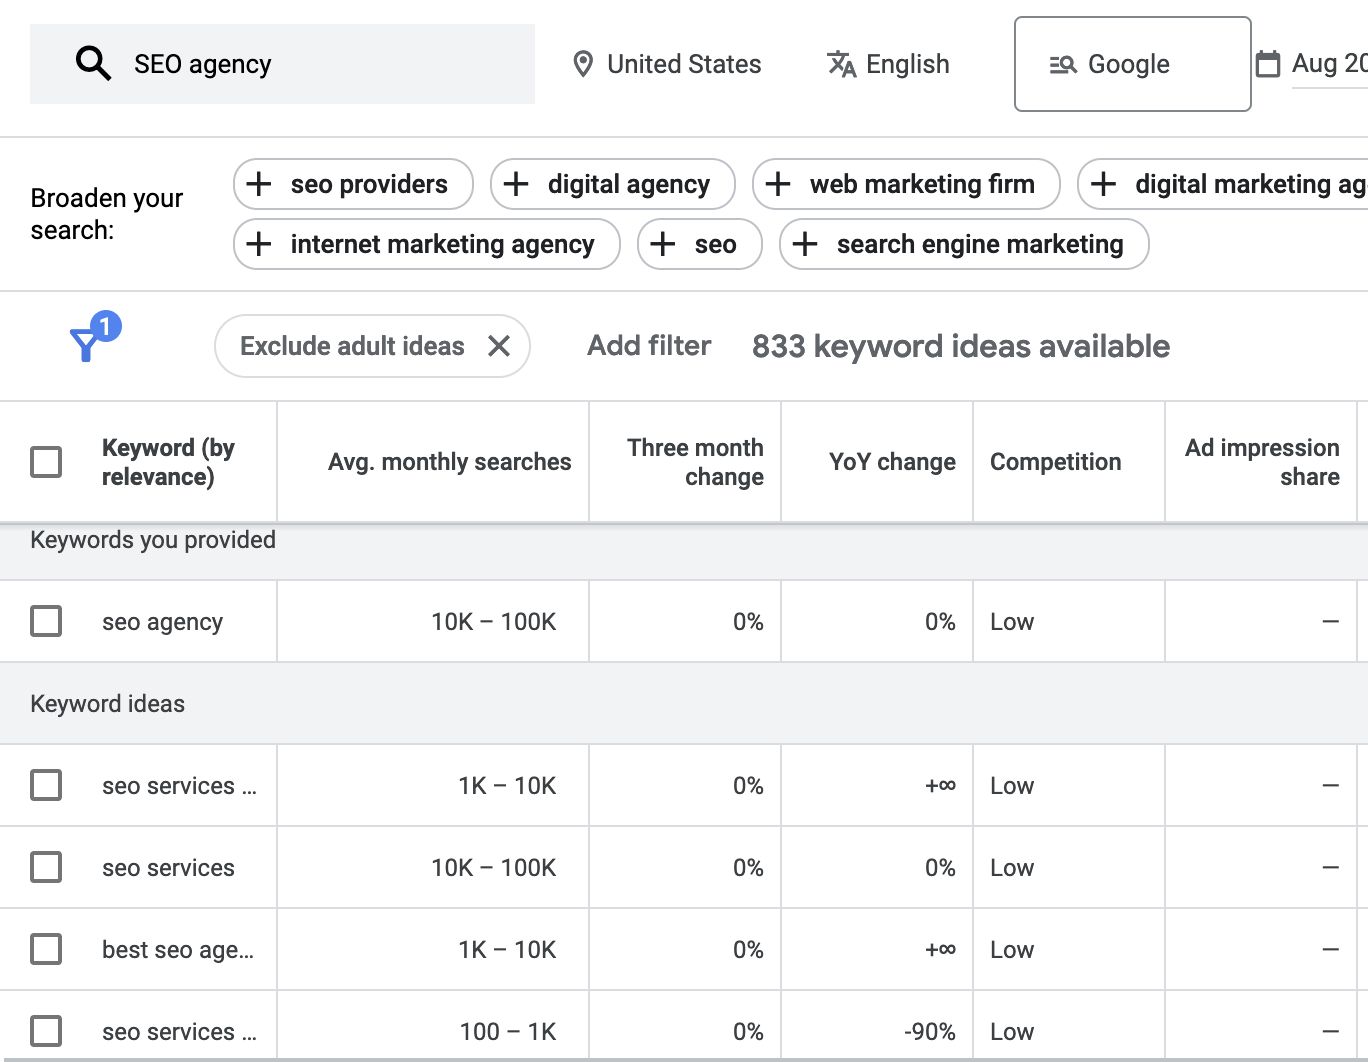Click the translate icon next to English
Viewport: 1368px width, 1062px height.
tap(841, 63)
